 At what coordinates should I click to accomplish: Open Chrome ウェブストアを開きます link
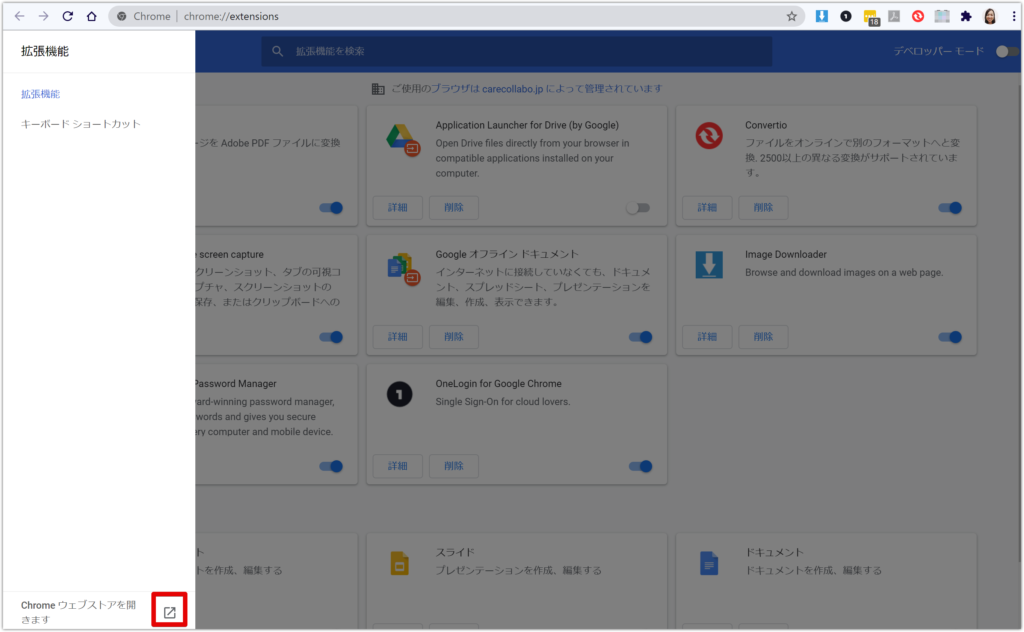click(x=78, y=612)
